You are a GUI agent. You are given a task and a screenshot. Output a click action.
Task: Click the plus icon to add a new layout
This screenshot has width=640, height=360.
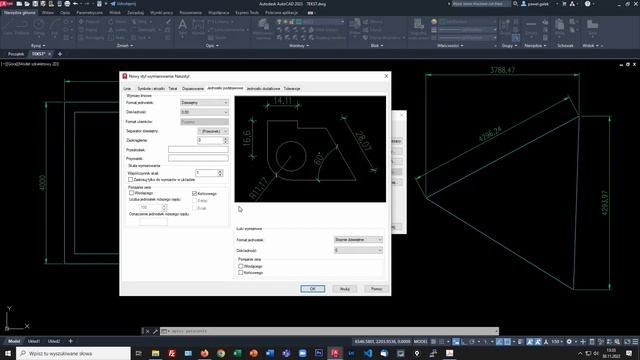pyautogui.click(x=70, y=341)
